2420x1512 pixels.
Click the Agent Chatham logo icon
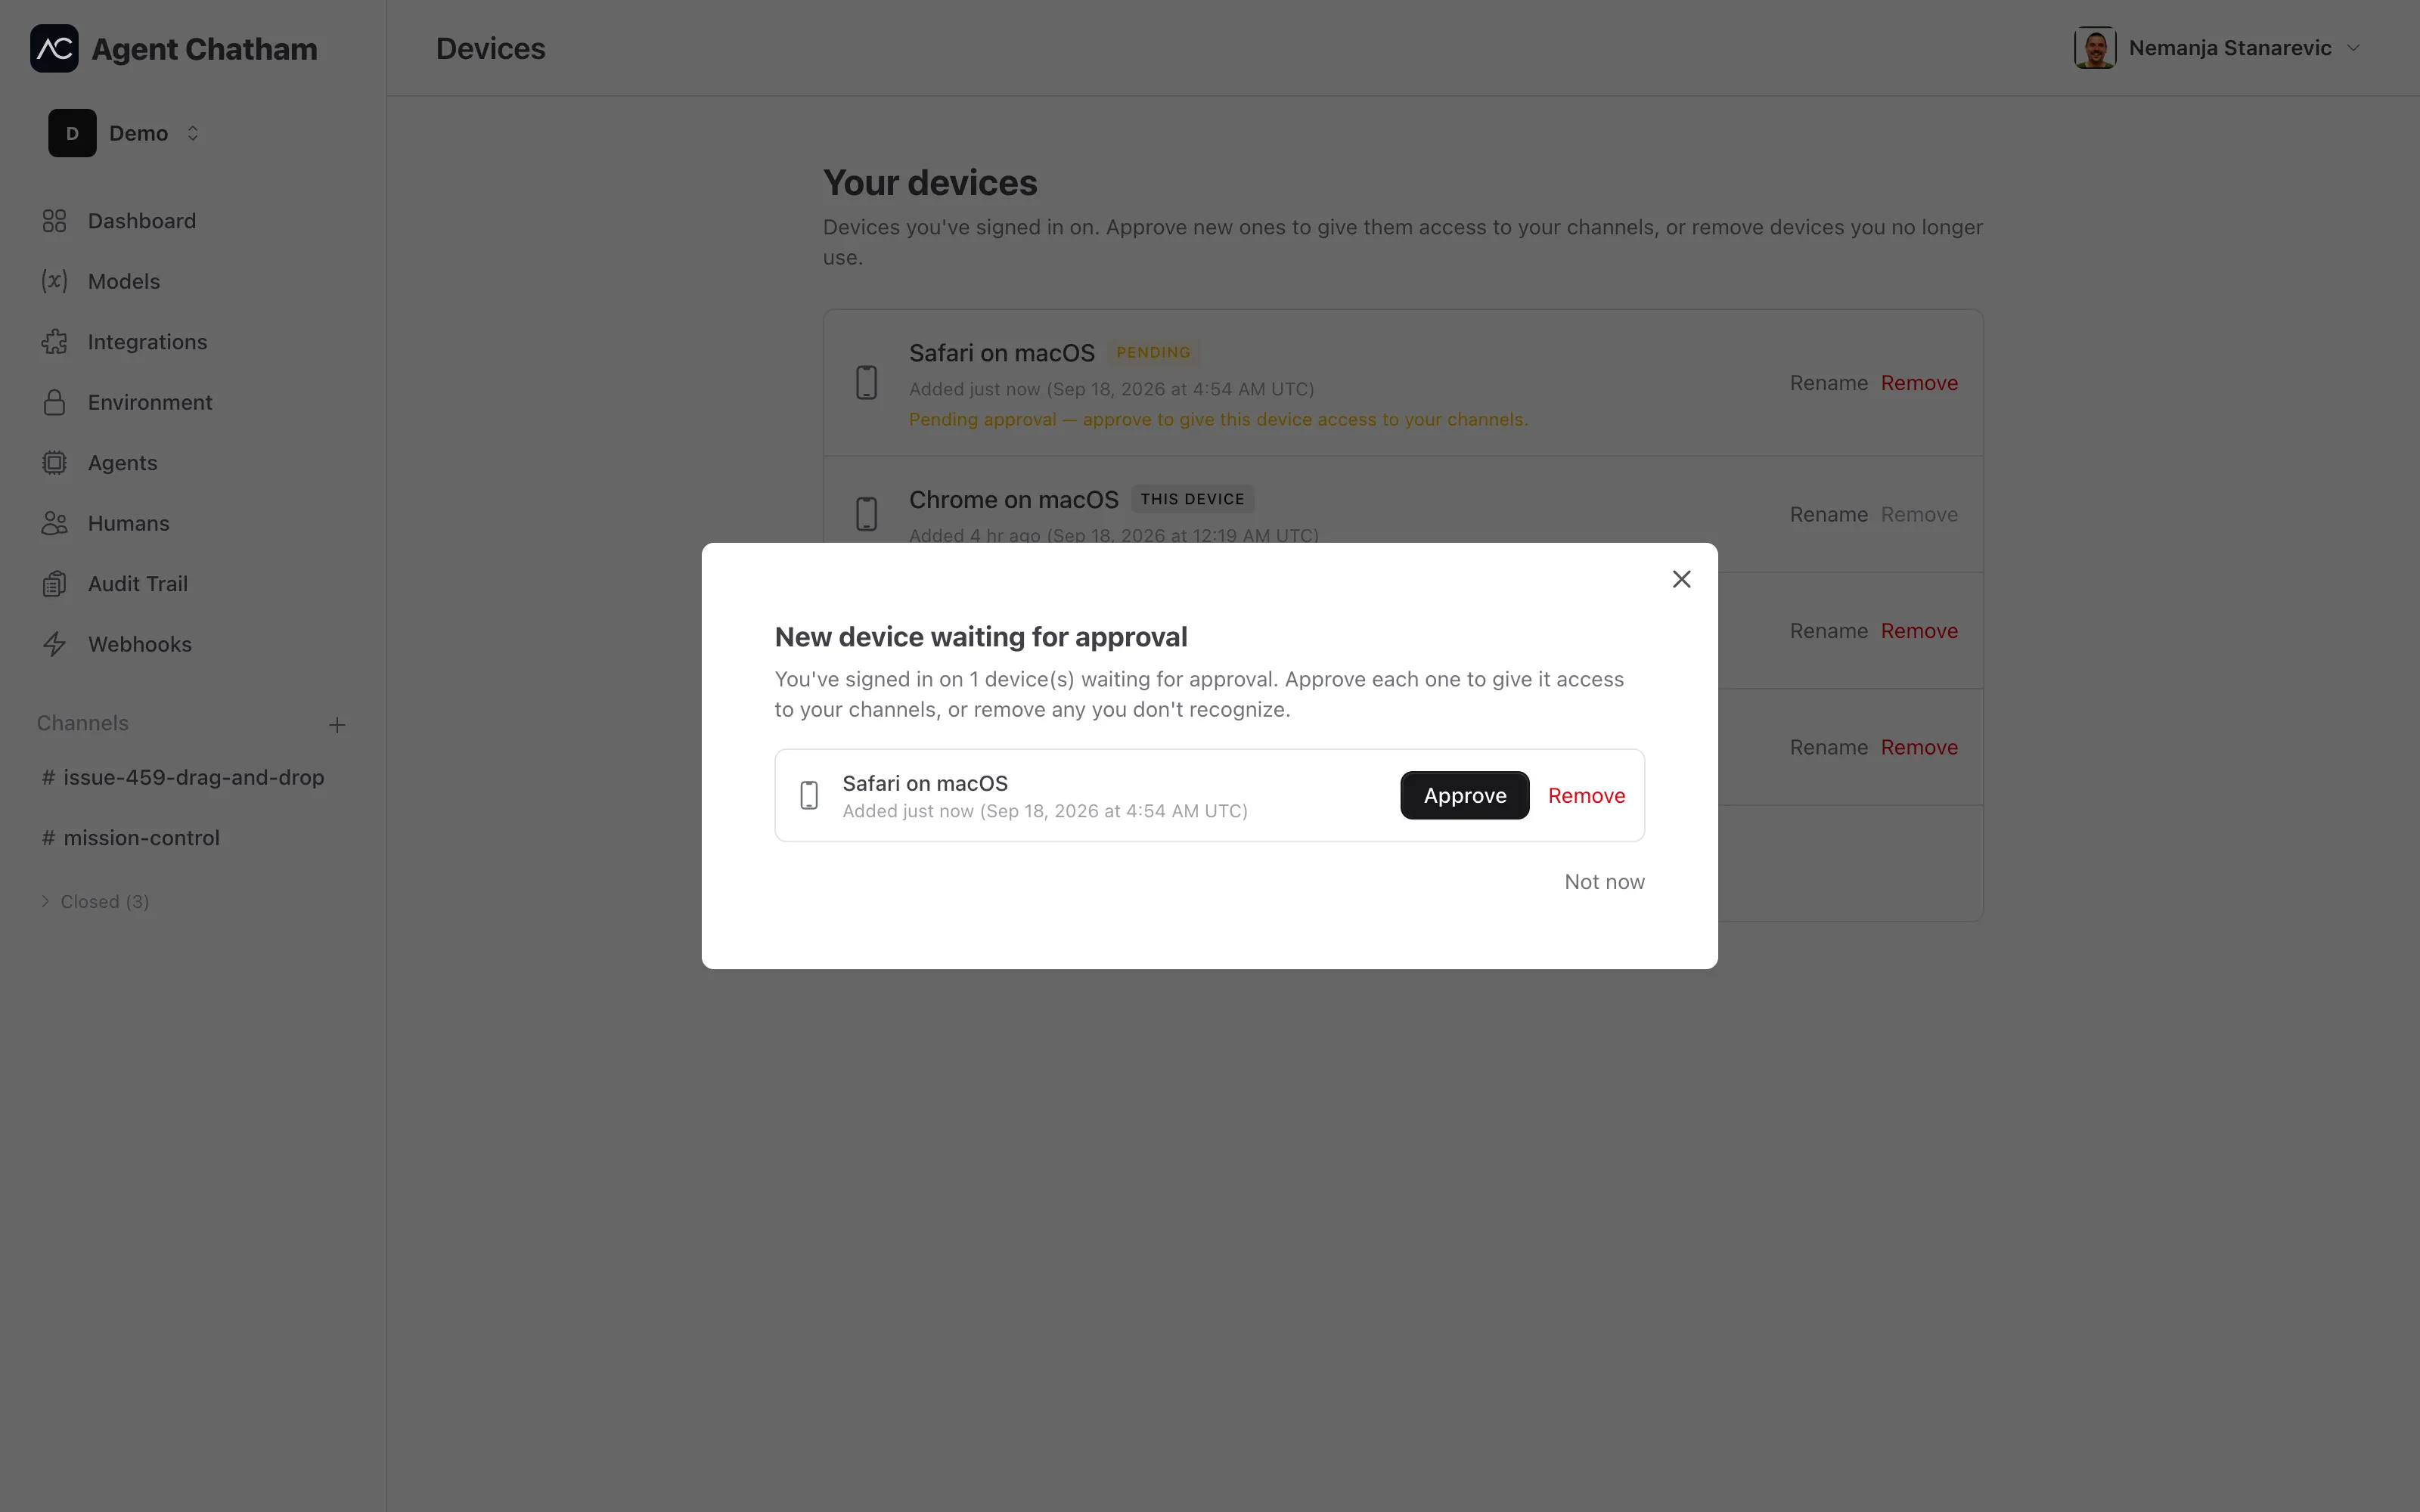point(54,48)
